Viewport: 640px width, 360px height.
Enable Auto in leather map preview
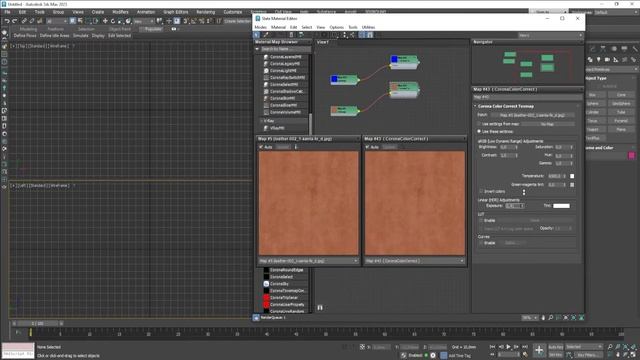pos(261,147)
